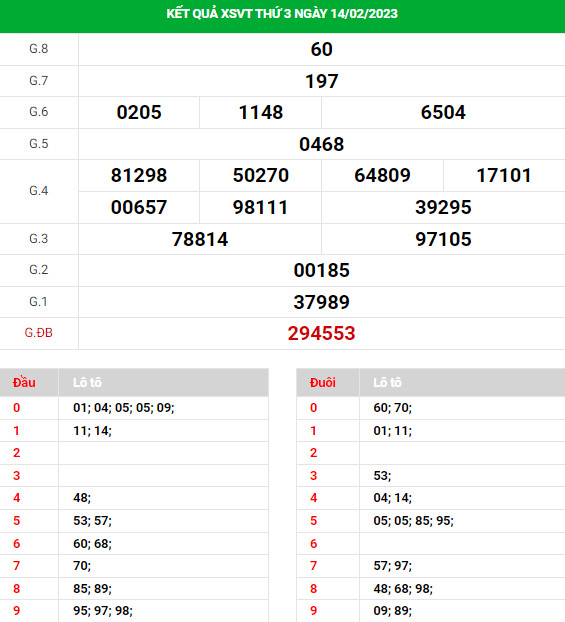The image size is (565, 622).
Task: Select G.3 number 97105
Action: 443,239
